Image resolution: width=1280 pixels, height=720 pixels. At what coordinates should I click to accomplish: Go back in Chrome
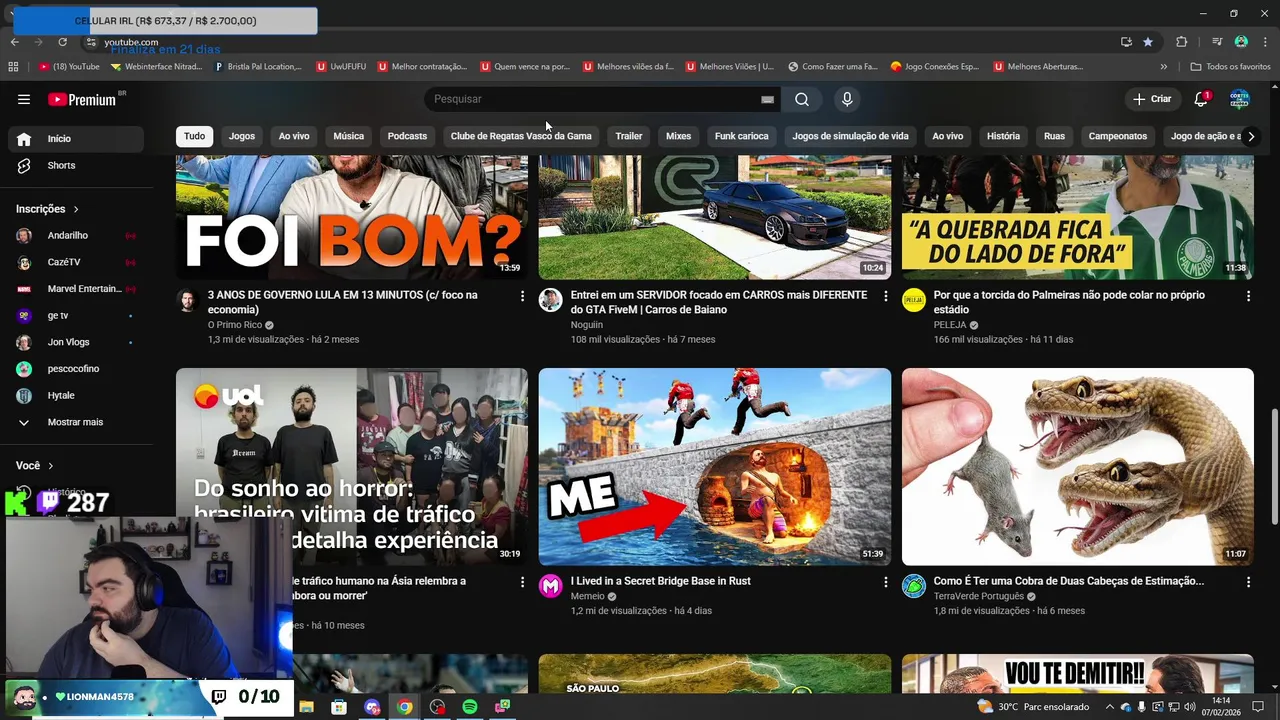15,42
